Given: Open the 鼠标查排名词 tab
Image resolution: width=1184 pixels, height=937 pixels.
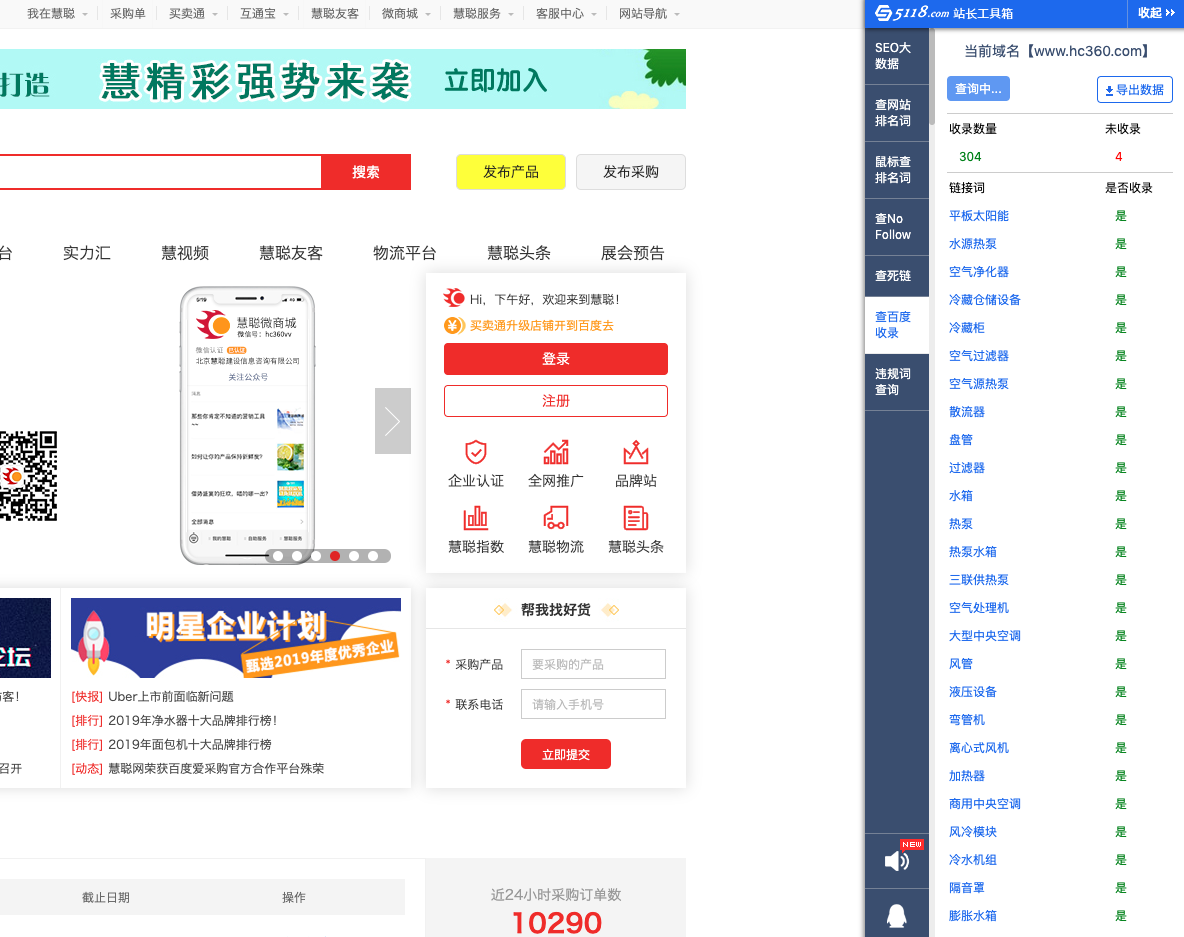Looking at the screenshot, I should click(896, 170).
